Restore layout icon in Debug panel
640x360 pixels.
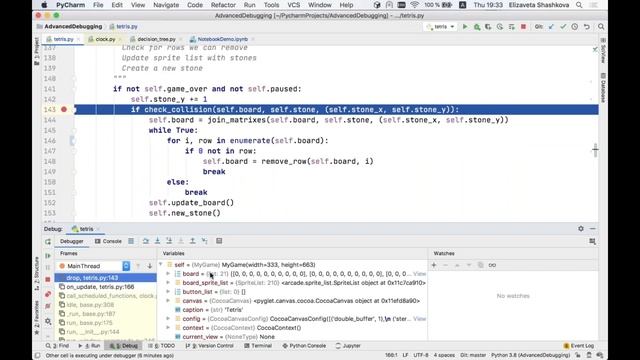593,242
